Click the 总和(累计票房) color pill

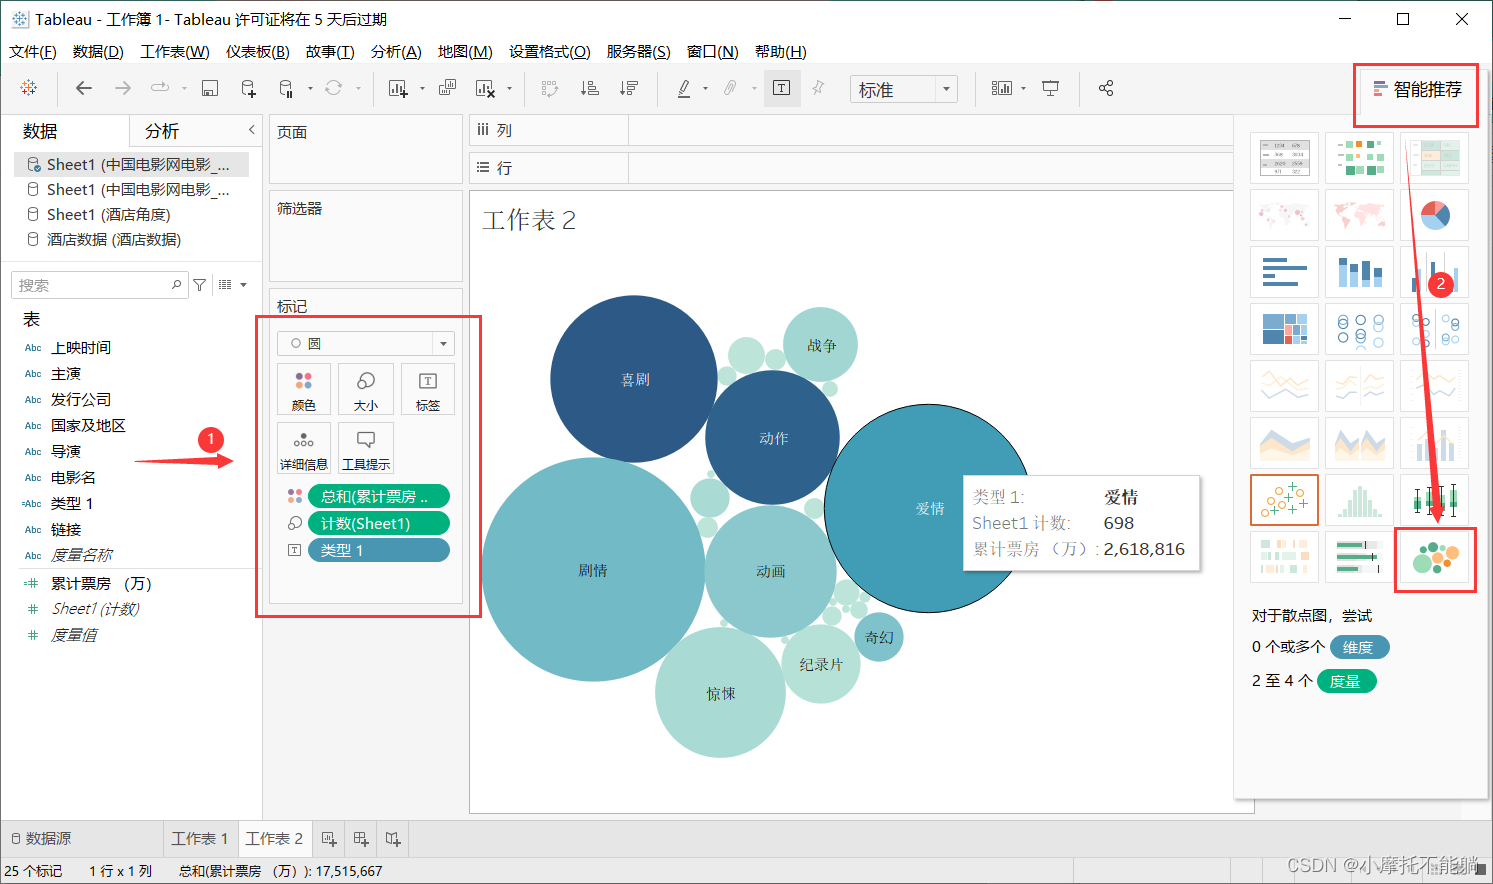(x=378, y=496)
